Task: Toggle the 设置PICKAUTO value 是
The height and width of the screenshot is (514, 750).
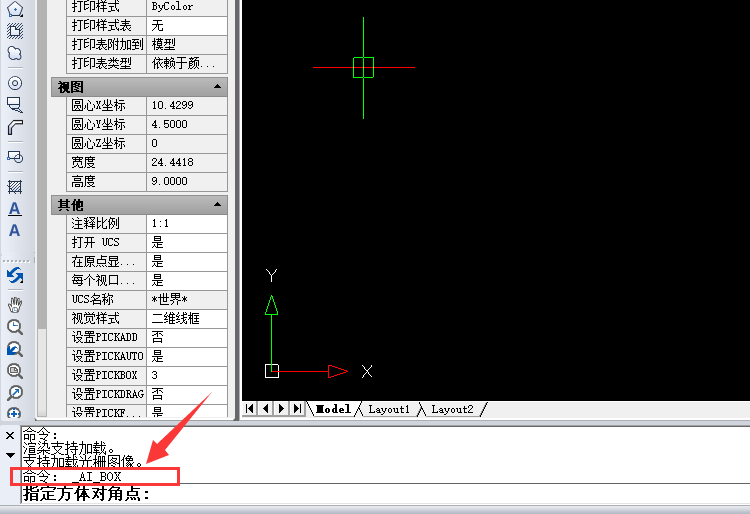Action: click(x=187, y=356)
